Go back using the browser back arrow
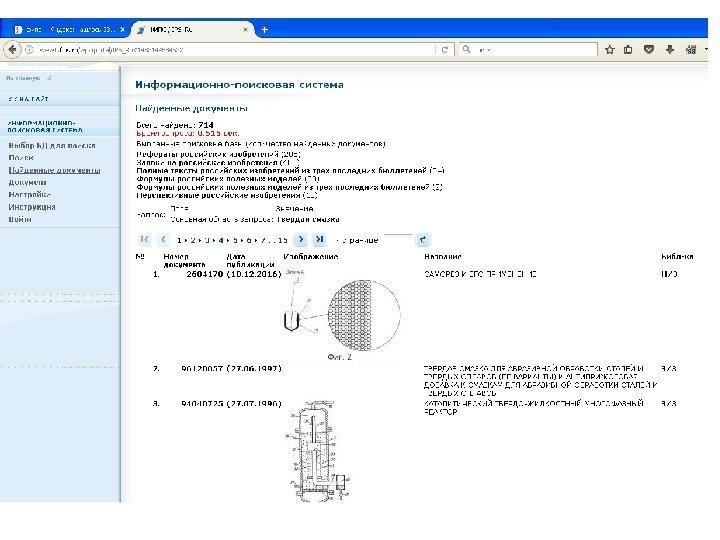The width and height of the screenshot is (720, 540). point(12,50)
